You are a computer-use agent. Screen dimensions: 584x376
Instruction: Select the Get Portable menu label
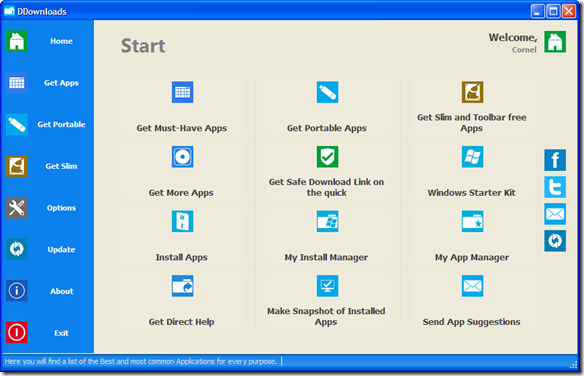point(61,124)
